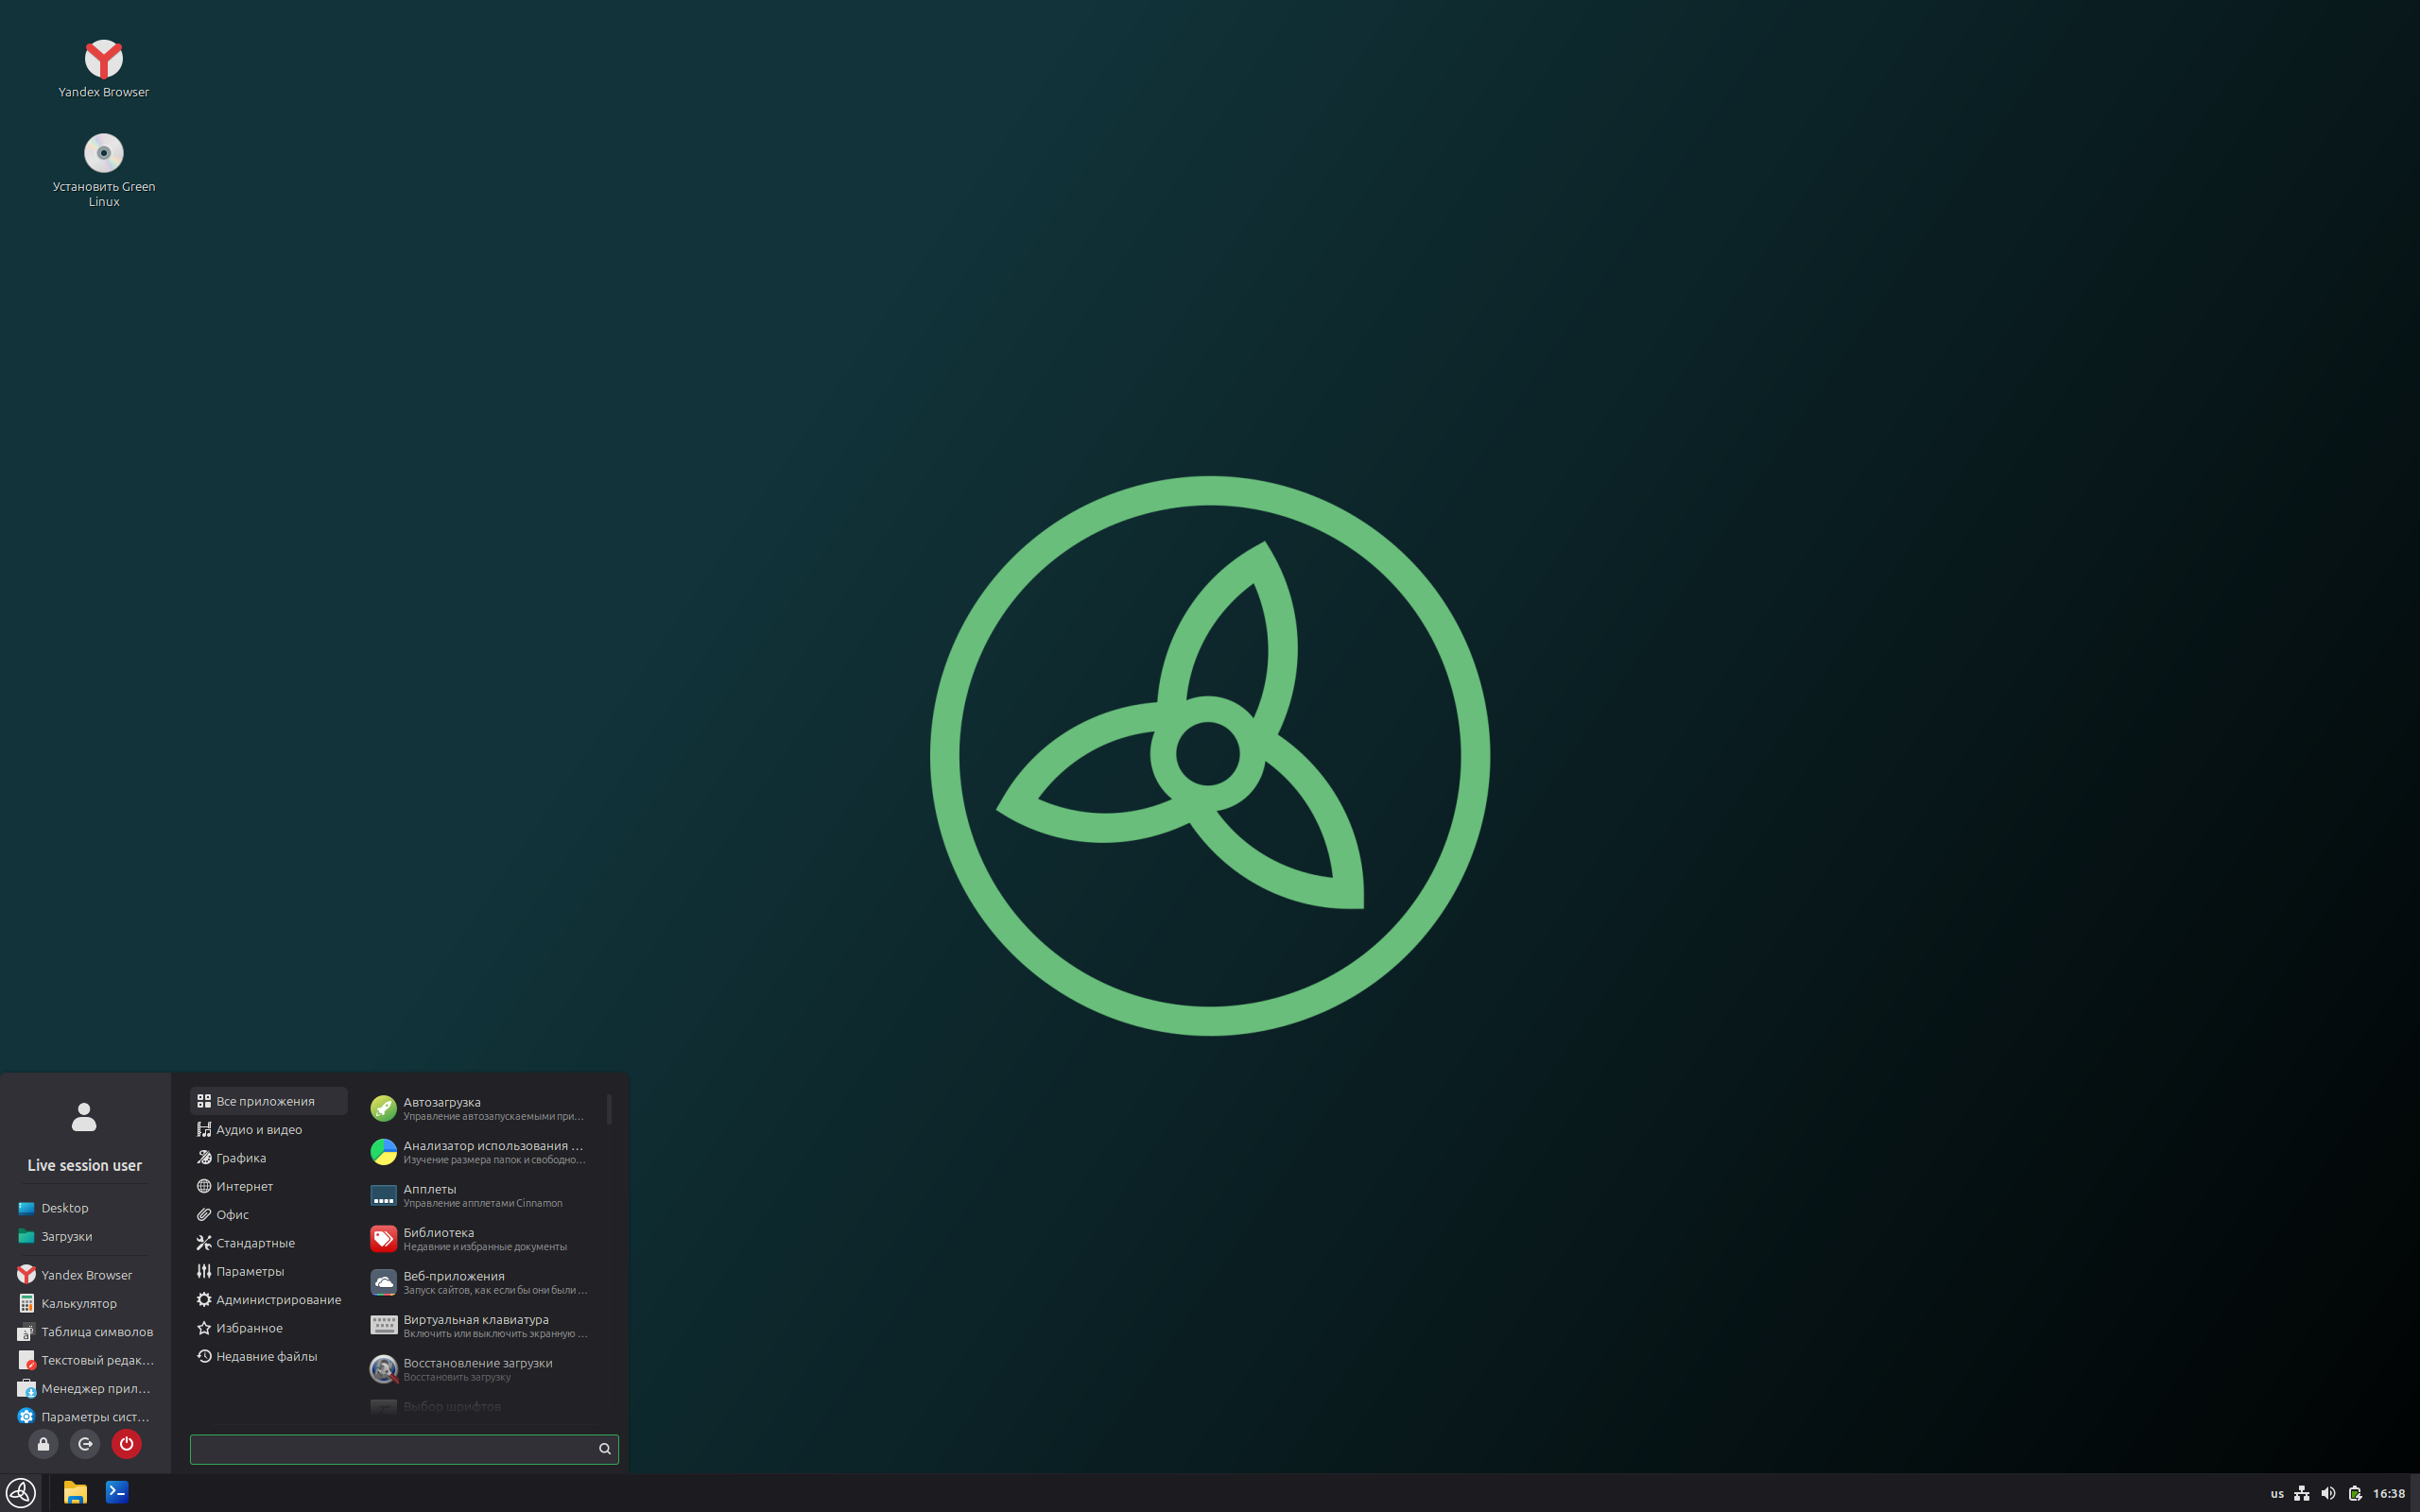
Task: Open Yandex Browser desktop shortcut
Action: [103, 68]
